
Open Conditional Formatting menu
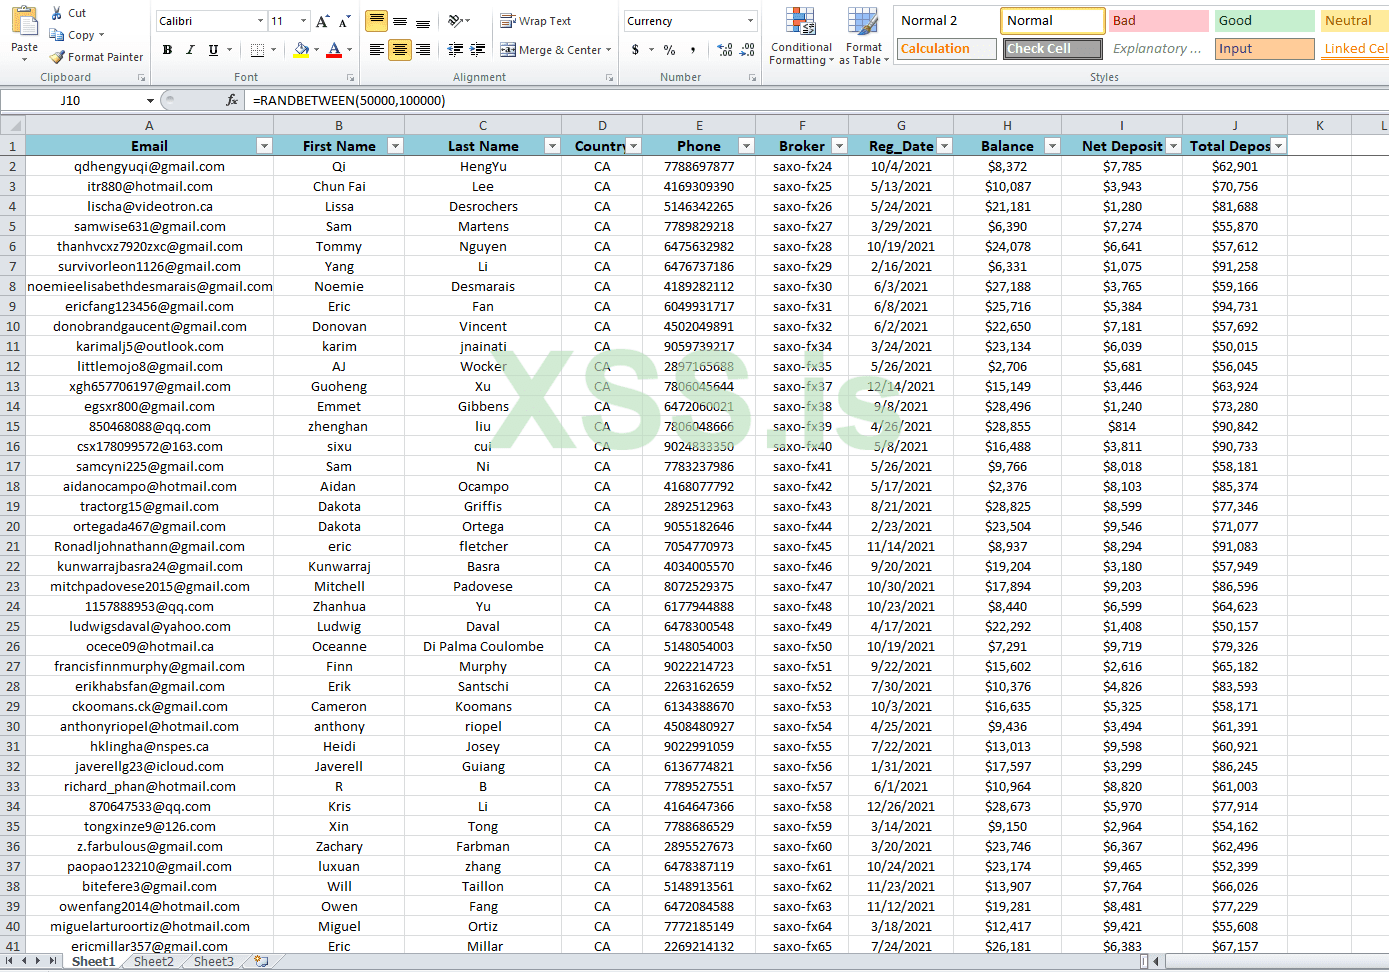(x=800, y=37)
